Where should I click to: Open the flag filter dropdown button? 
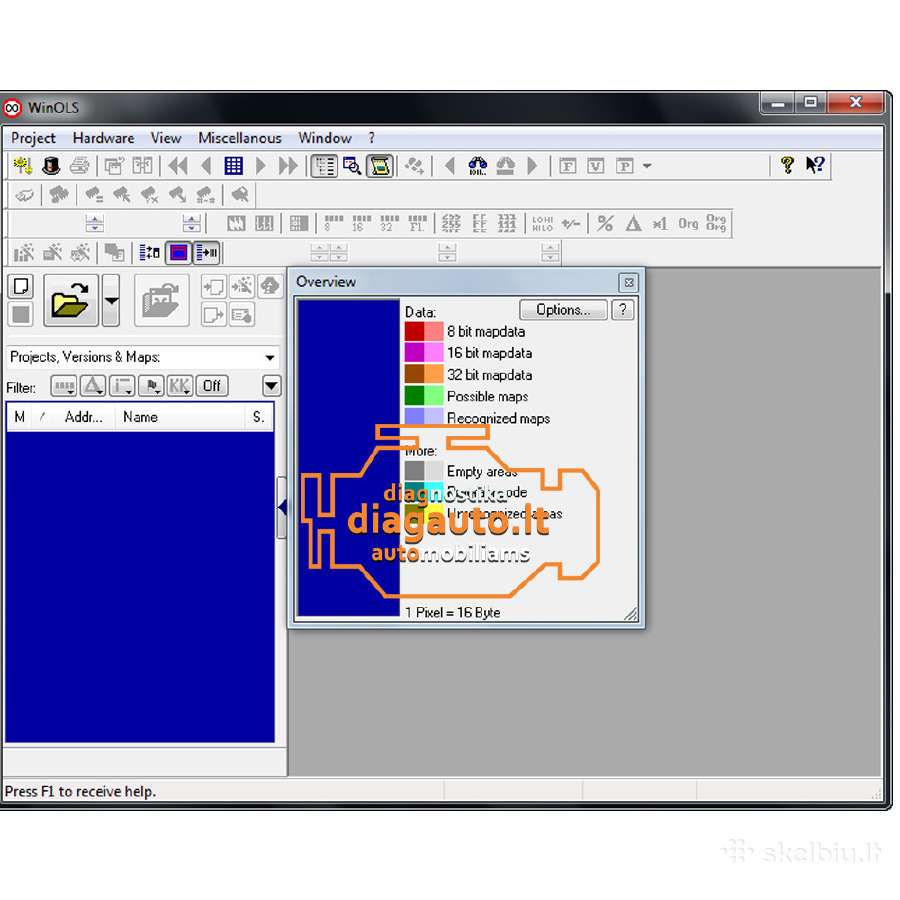(151, 386)
